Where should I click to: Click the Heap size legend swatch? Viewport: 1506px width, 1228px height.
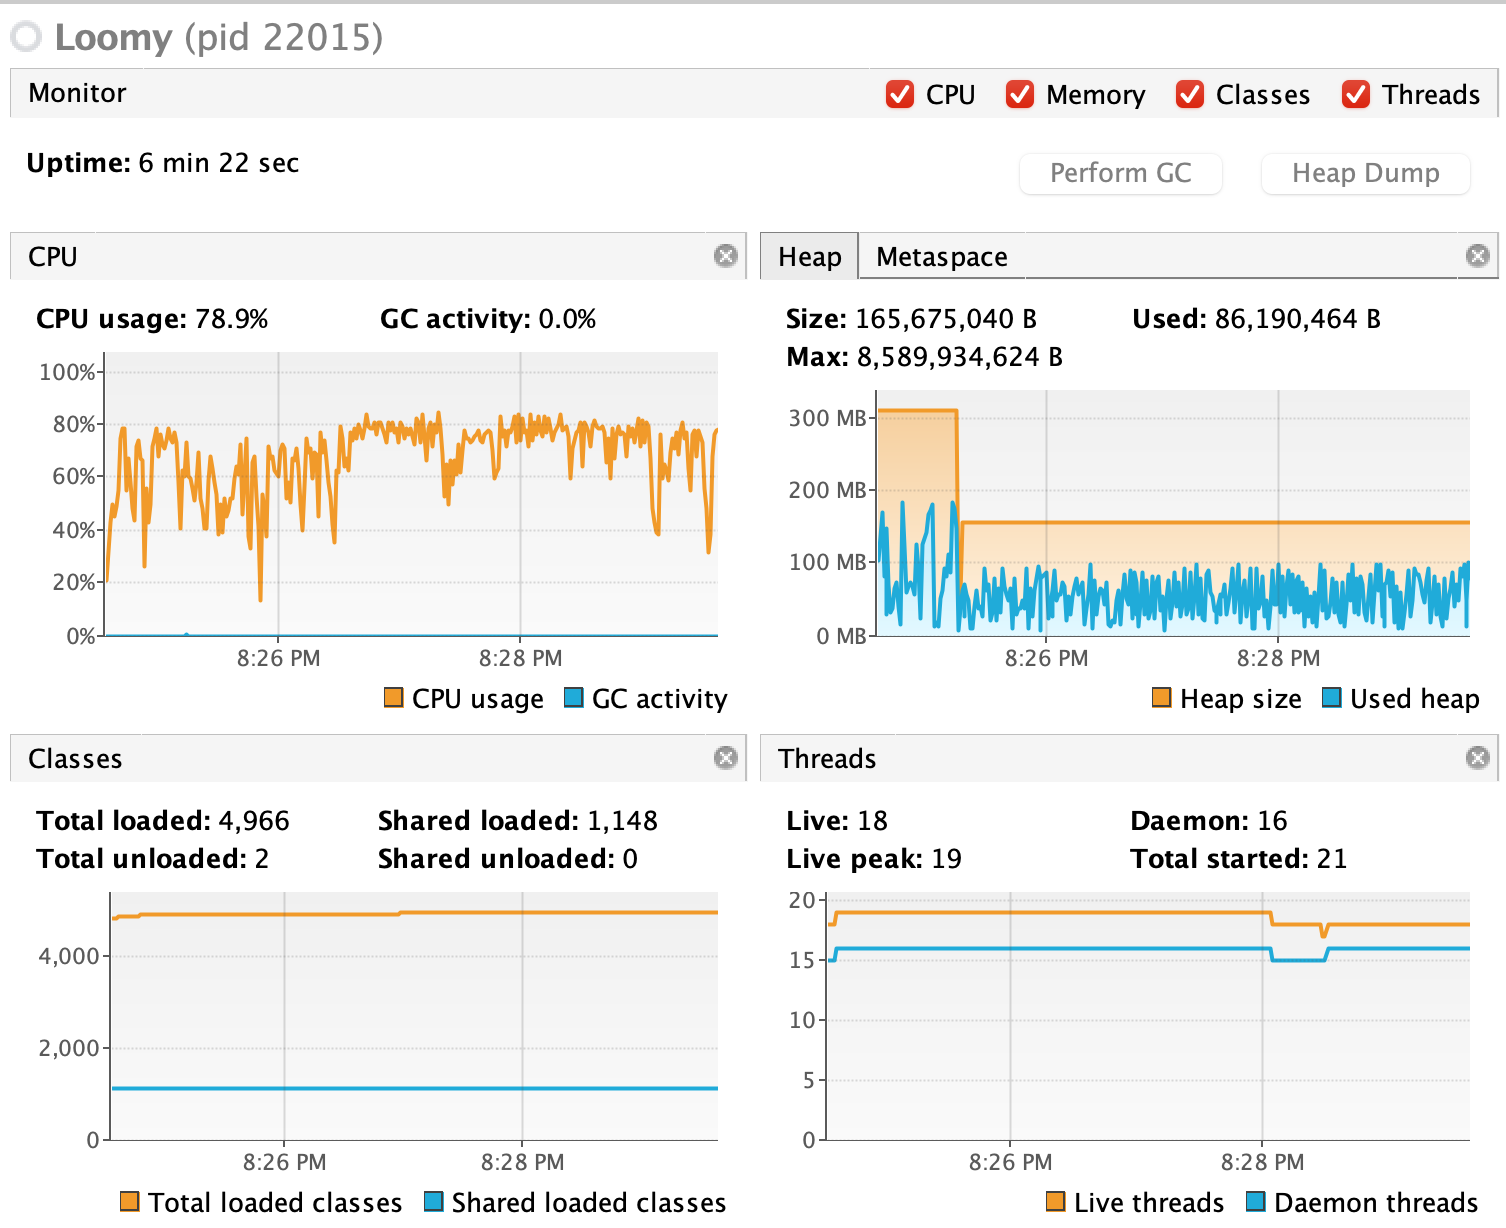tap(1162, 697)
